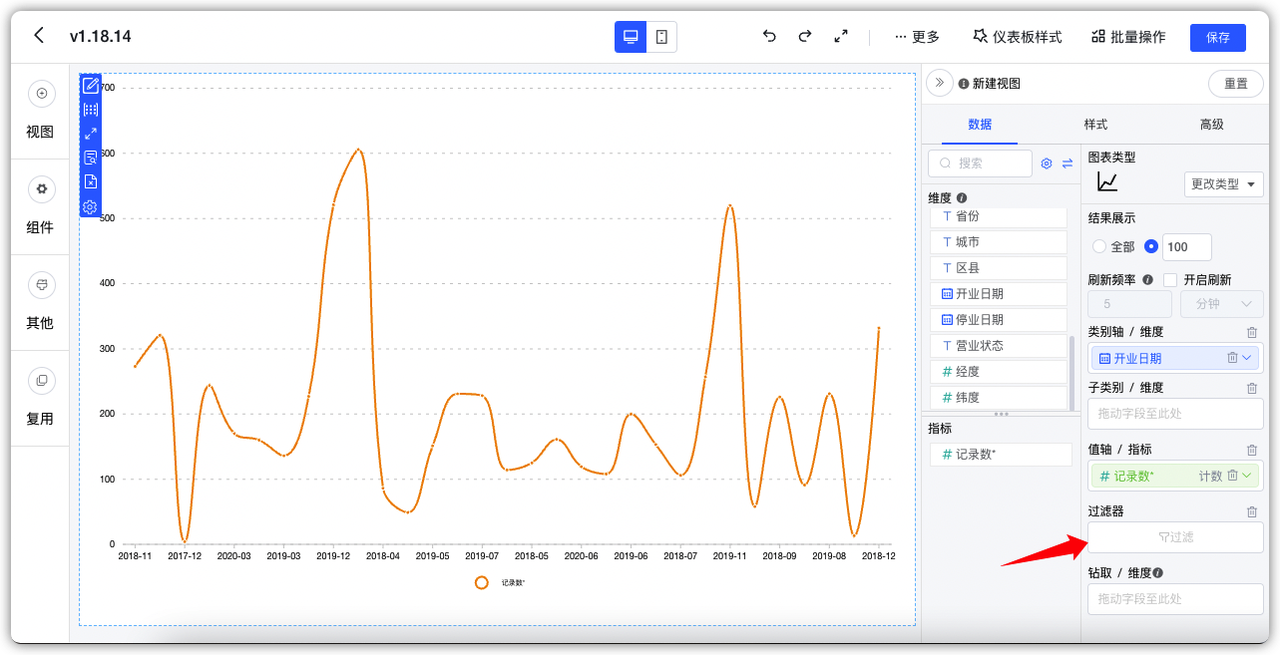1280x655 pixels.
Task: Clear 类别轴 / 维度 with its trash icon
Action: (1252, 332)
